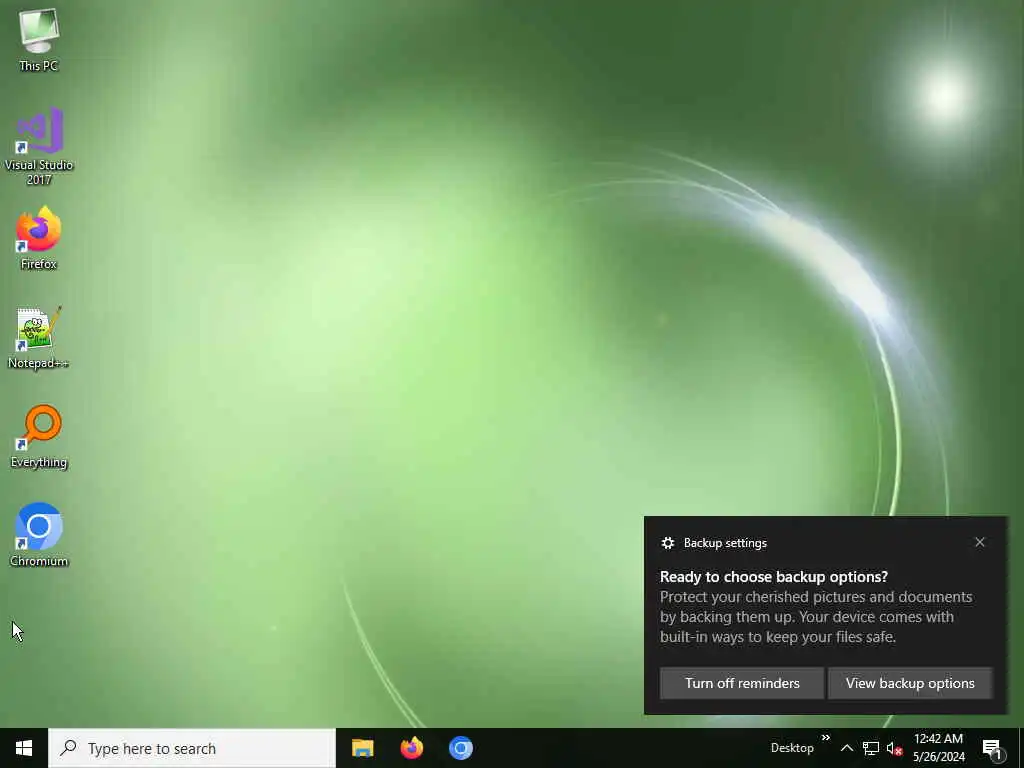1024x768 pixels.
Task: Click the Backup settings notification title
Action: pos(725,543)
